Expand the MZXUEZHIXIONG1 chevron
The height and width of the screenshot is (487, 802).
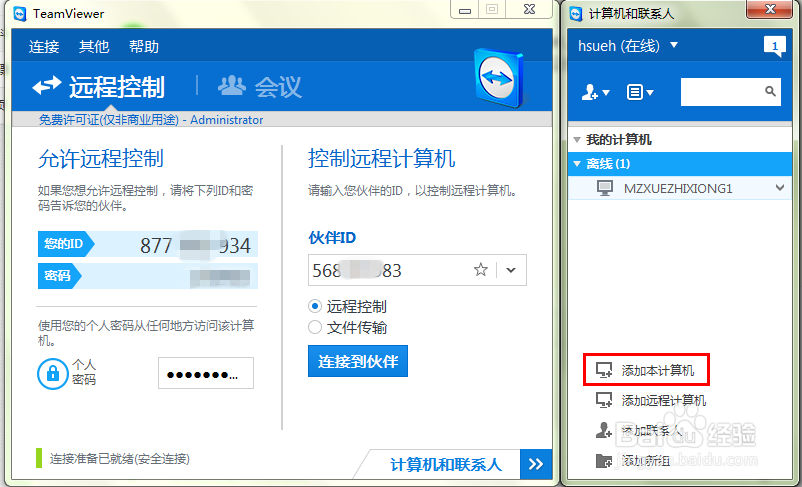point(779,188)
